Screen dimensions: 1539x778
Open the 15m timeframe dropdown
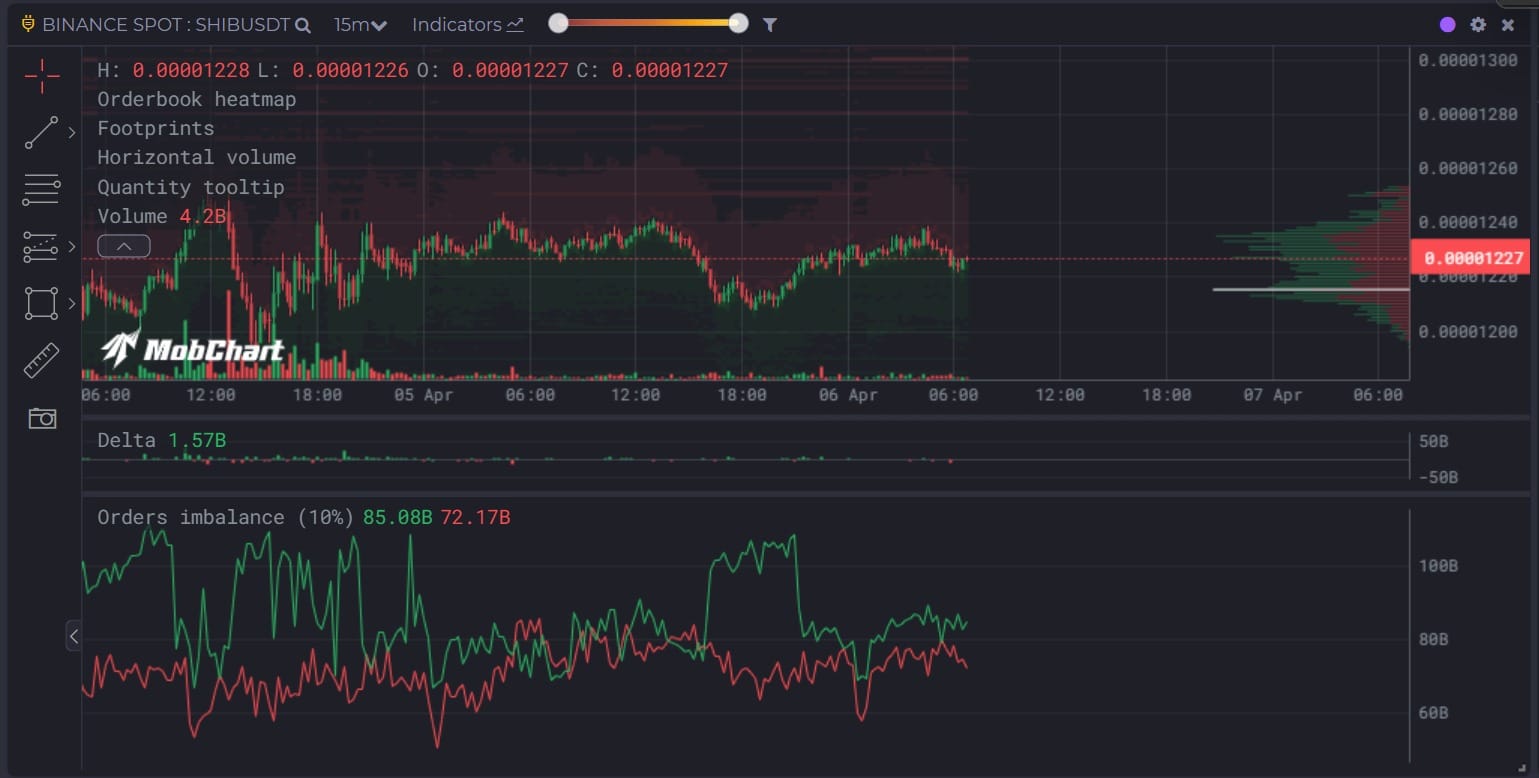360,25
